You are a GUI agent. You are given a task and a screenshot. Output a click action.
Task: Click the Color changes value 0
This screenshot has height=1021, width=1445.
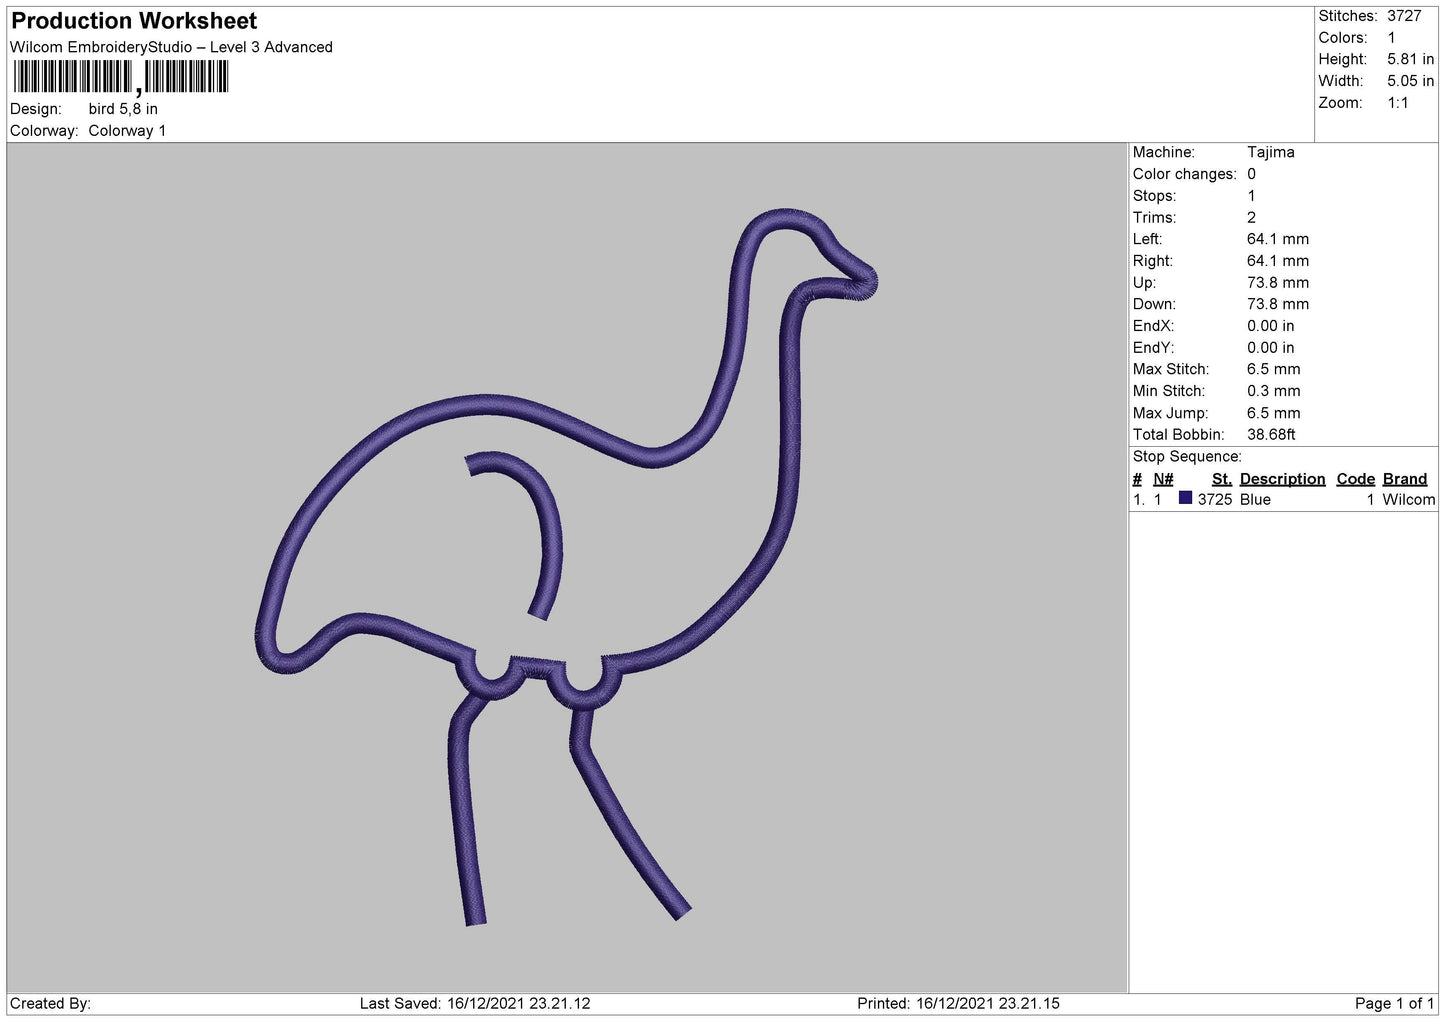[x=1251, y=174]
